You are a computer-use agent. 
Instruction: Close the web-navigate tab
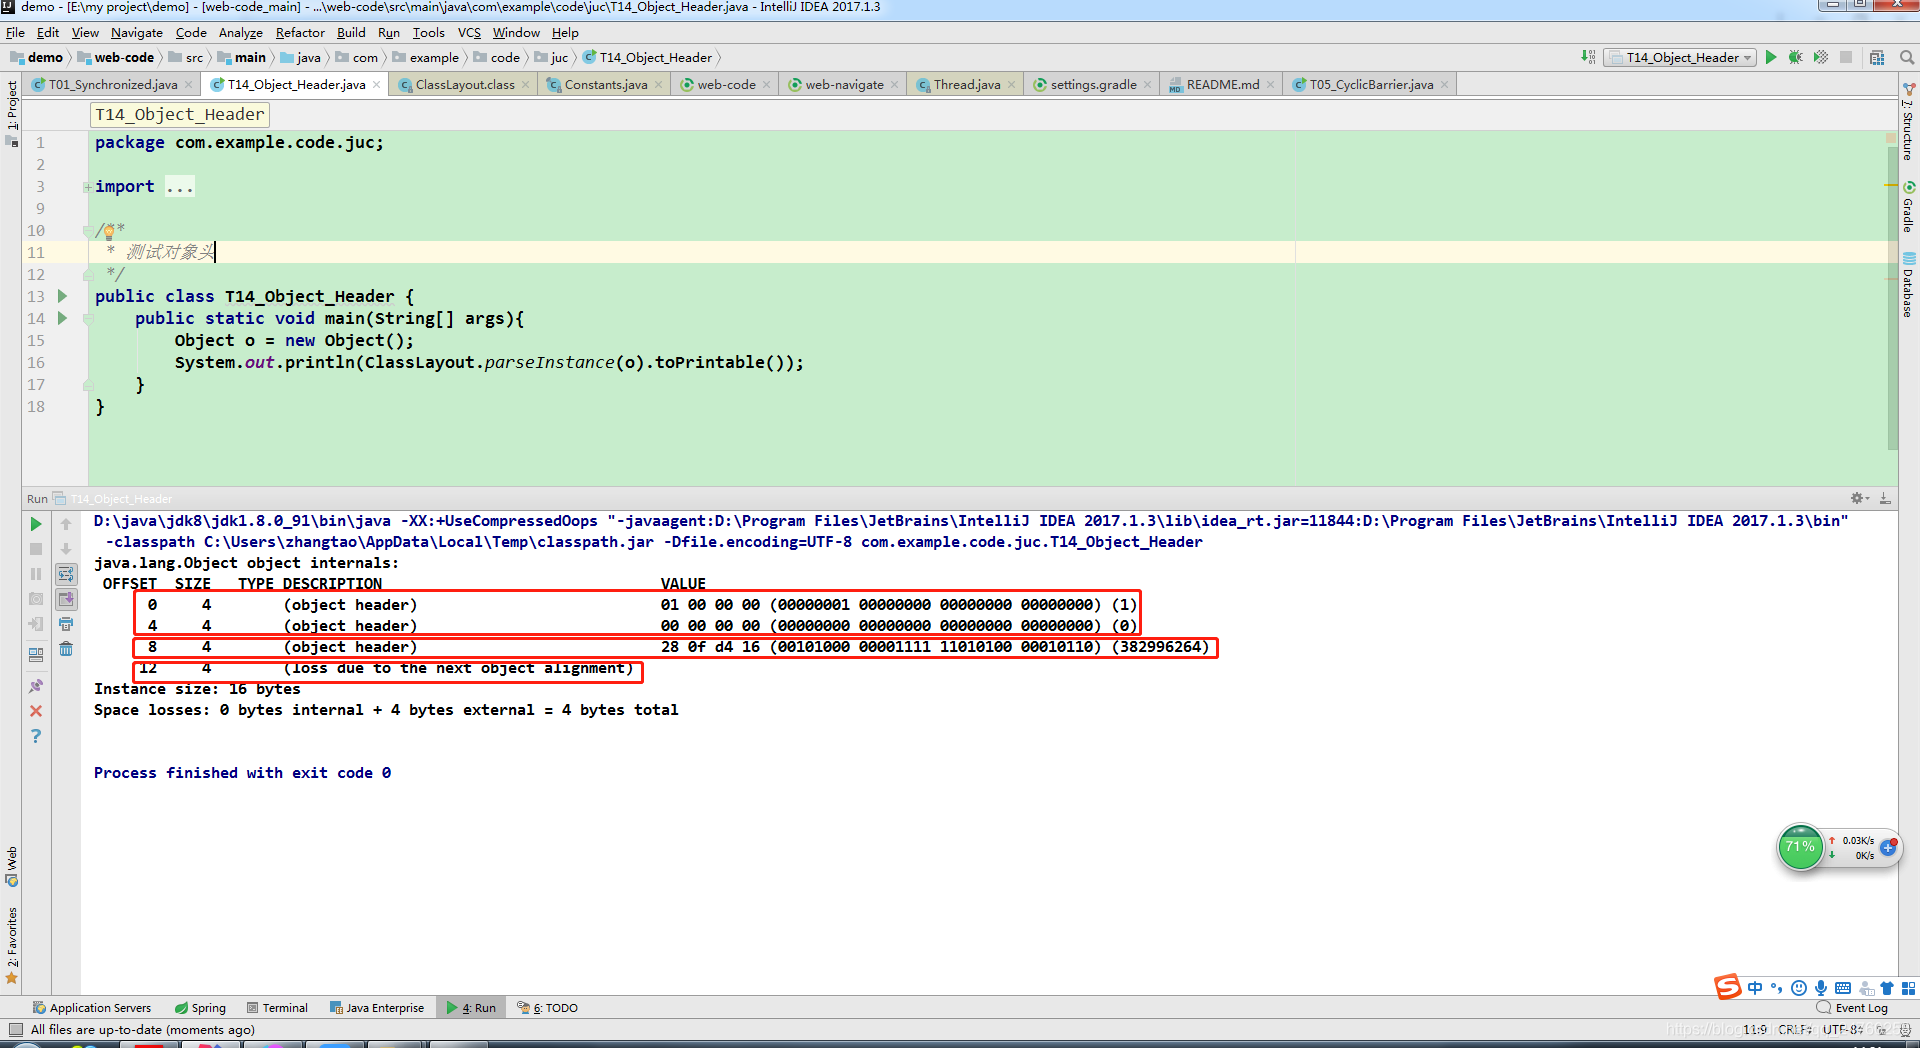895,85
